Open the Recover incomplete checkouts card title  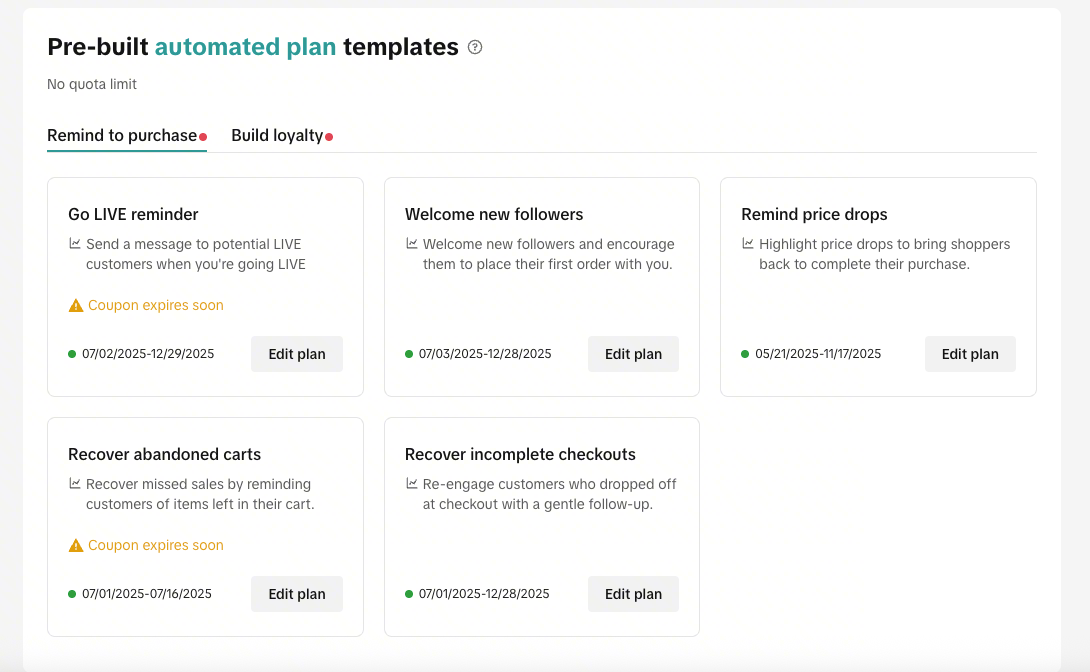(520, 454)
